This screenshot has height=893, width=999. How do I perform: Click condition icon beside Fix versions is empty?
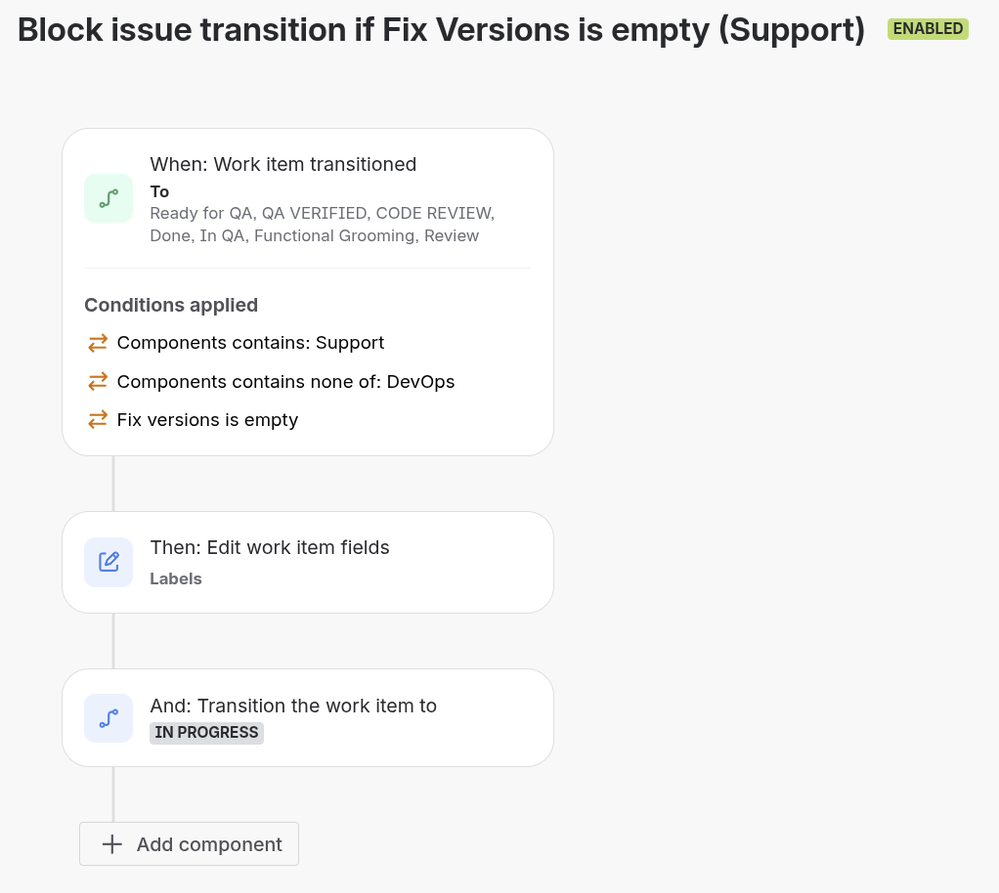point(97,420)
